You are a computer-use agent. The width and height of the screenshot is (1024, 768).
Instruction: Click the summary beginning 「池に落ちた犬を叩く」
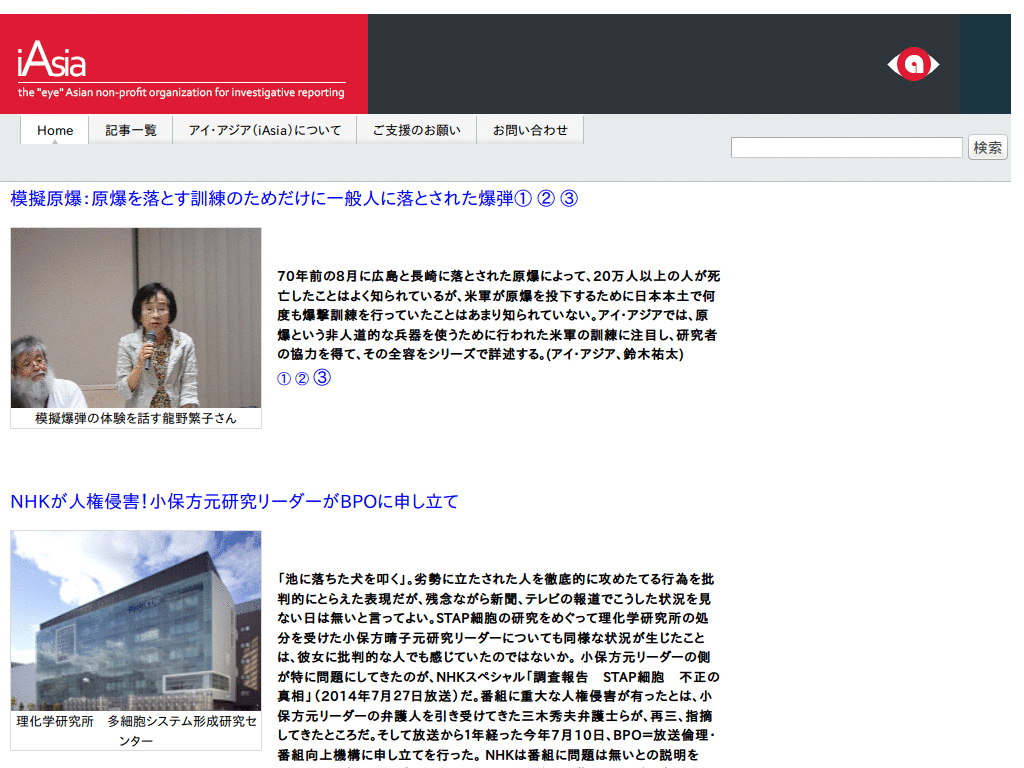pyautogui.click(x=498, y=667)
